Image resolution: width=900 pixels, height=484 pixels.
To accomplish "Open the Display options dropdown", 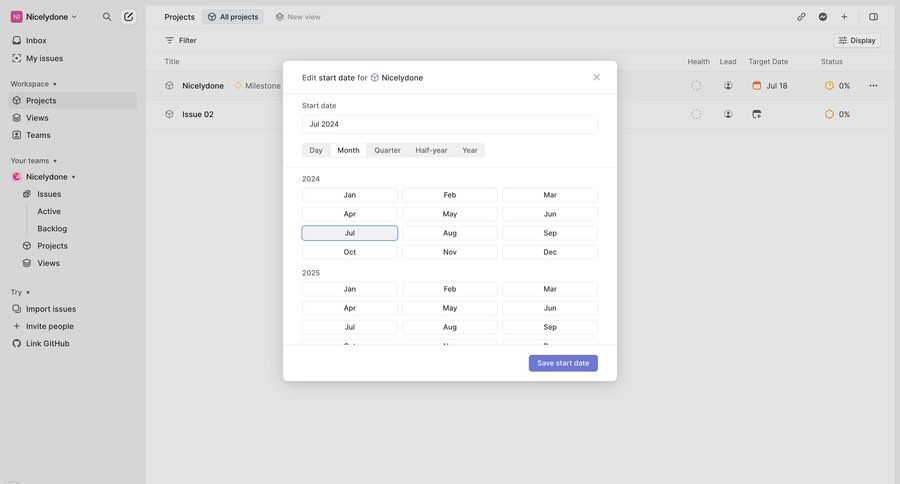I will click(x=857, y=40).
